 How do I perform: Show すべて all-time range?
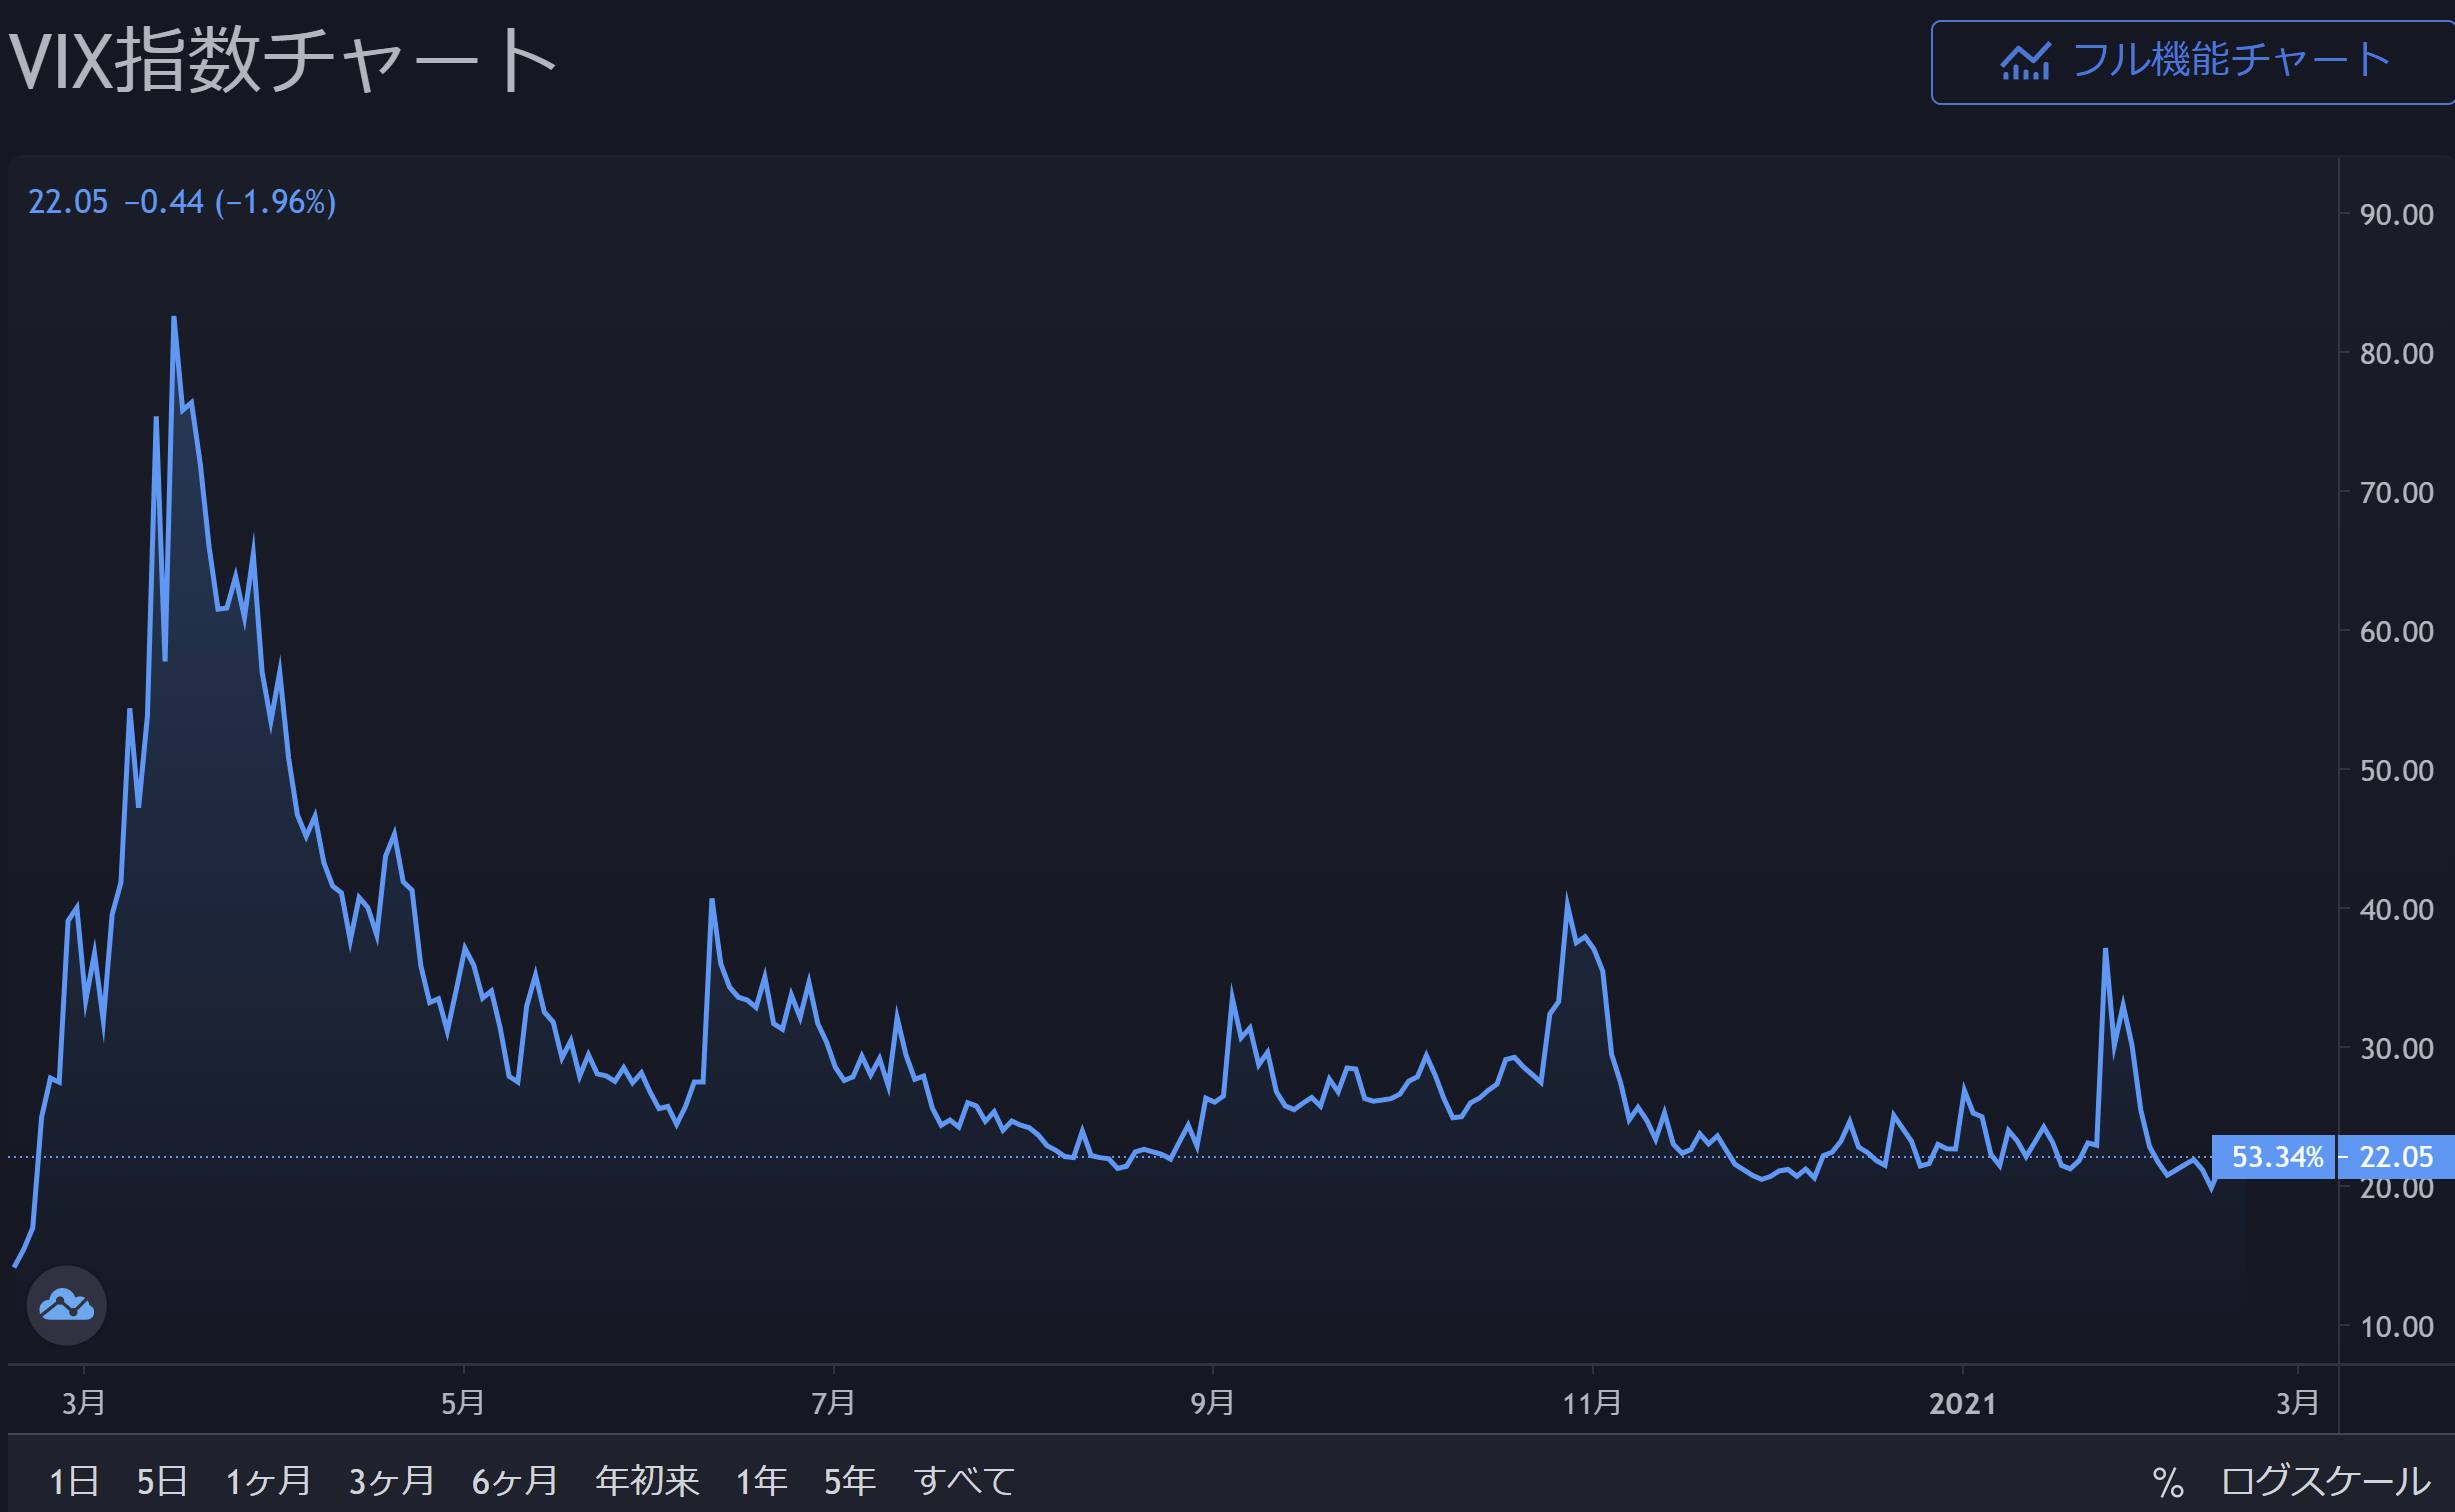coord(964,1481)
